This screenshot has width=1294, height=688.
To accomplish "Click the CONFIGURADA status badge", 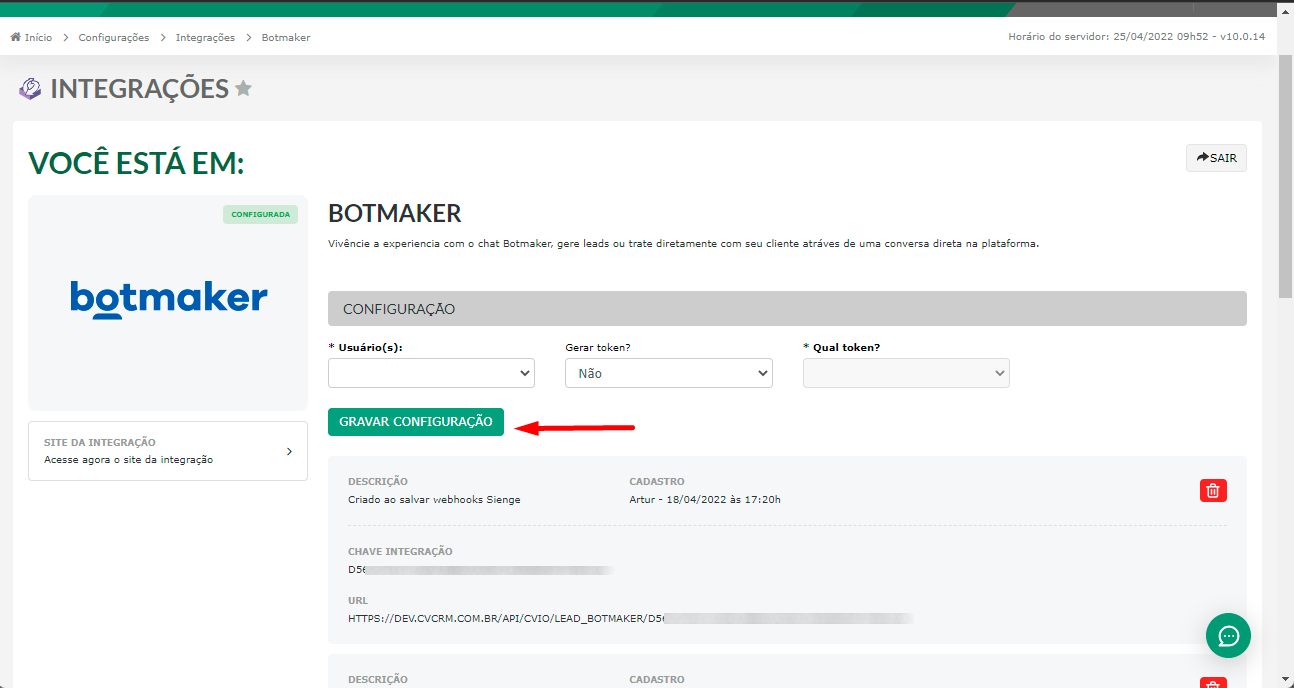I will tap(260, 214).
